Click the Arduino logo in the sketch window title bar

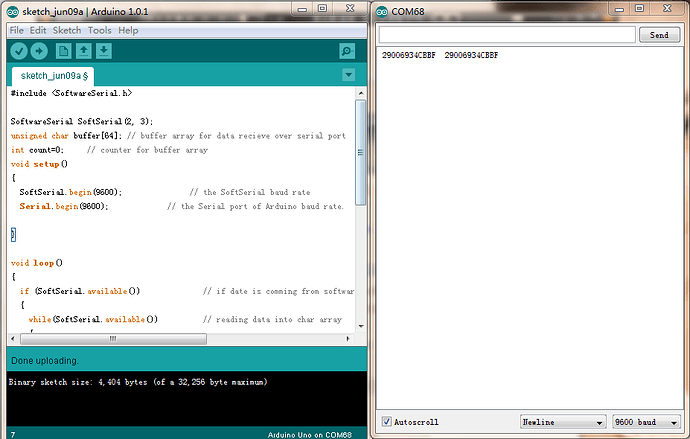click(x=13, y=12)
